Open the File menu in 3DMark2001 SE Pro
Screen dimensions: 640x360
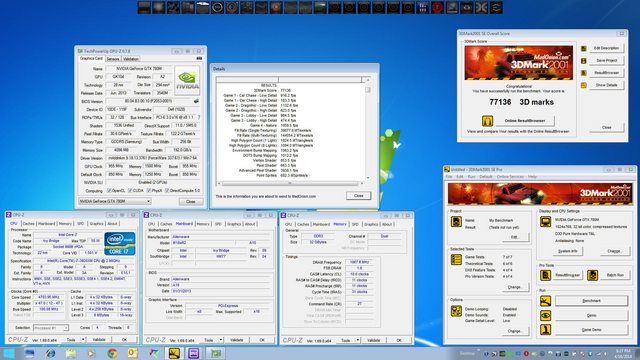click(449, 177)
